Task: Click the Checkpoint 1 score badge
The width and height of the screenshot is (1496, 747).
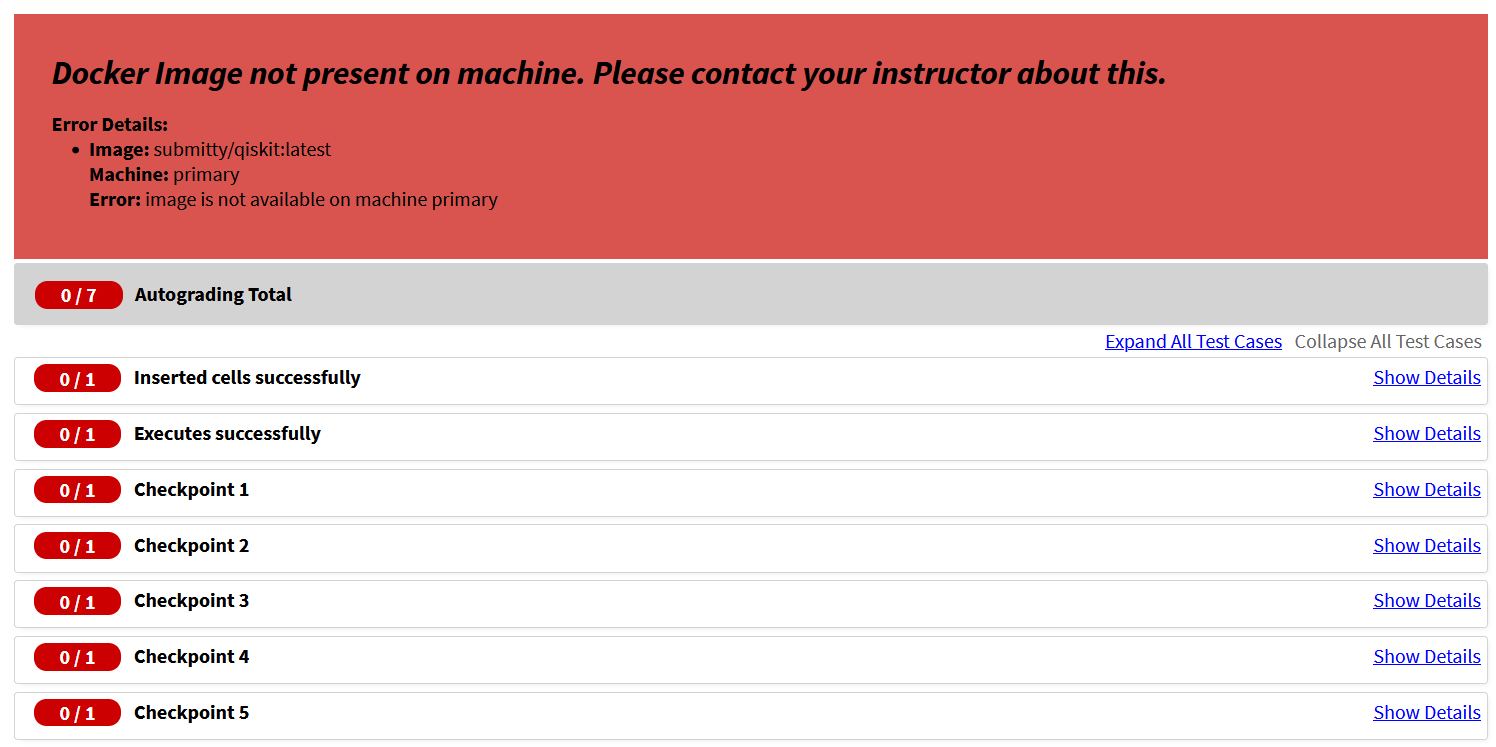Action: [x=77, y=490]
